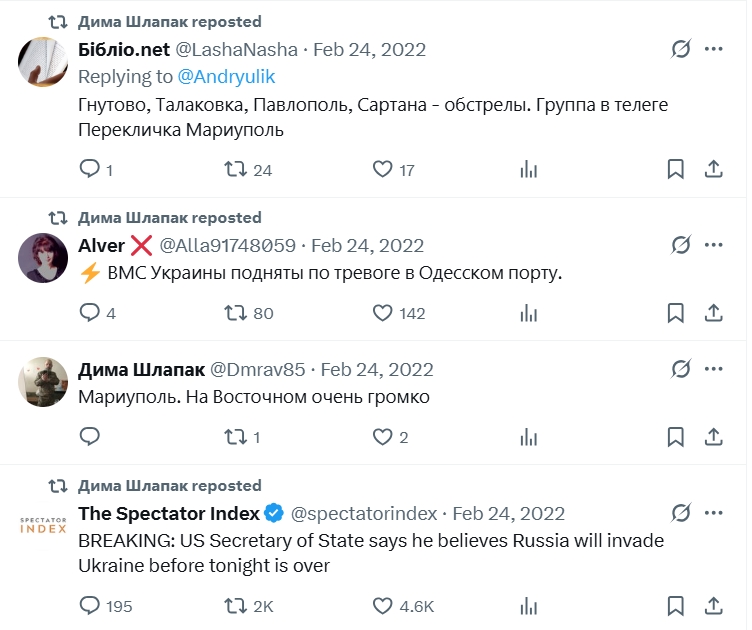Screen dimensions: 752x630
Task: Bookmark the Бібліо.net tweet
Action: 676,169
